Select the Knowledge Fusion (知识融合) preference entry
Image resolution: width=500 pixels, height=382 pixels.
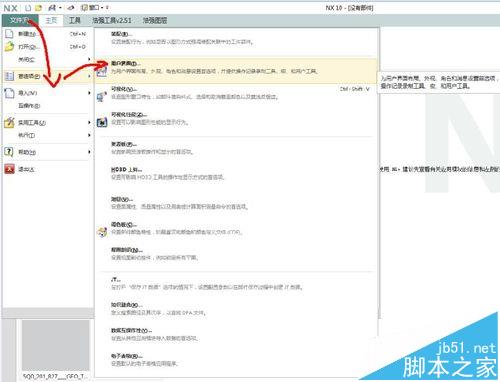[236, 309]
